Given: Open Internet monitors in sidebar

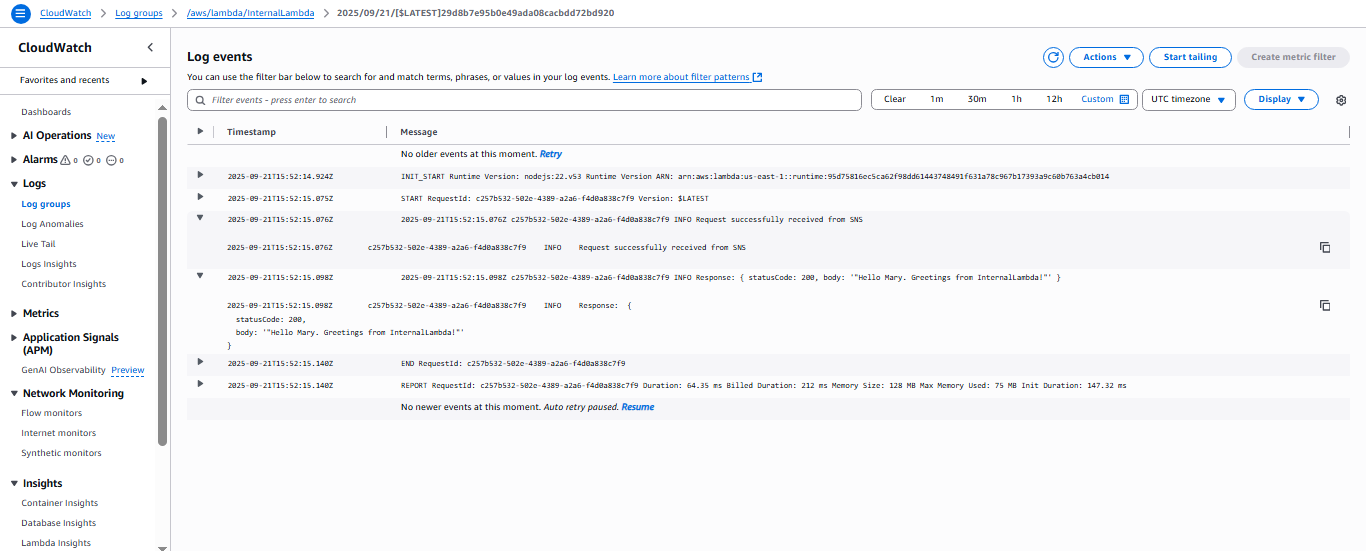Looking at the screenshot, I should click(x=59, y=433).
